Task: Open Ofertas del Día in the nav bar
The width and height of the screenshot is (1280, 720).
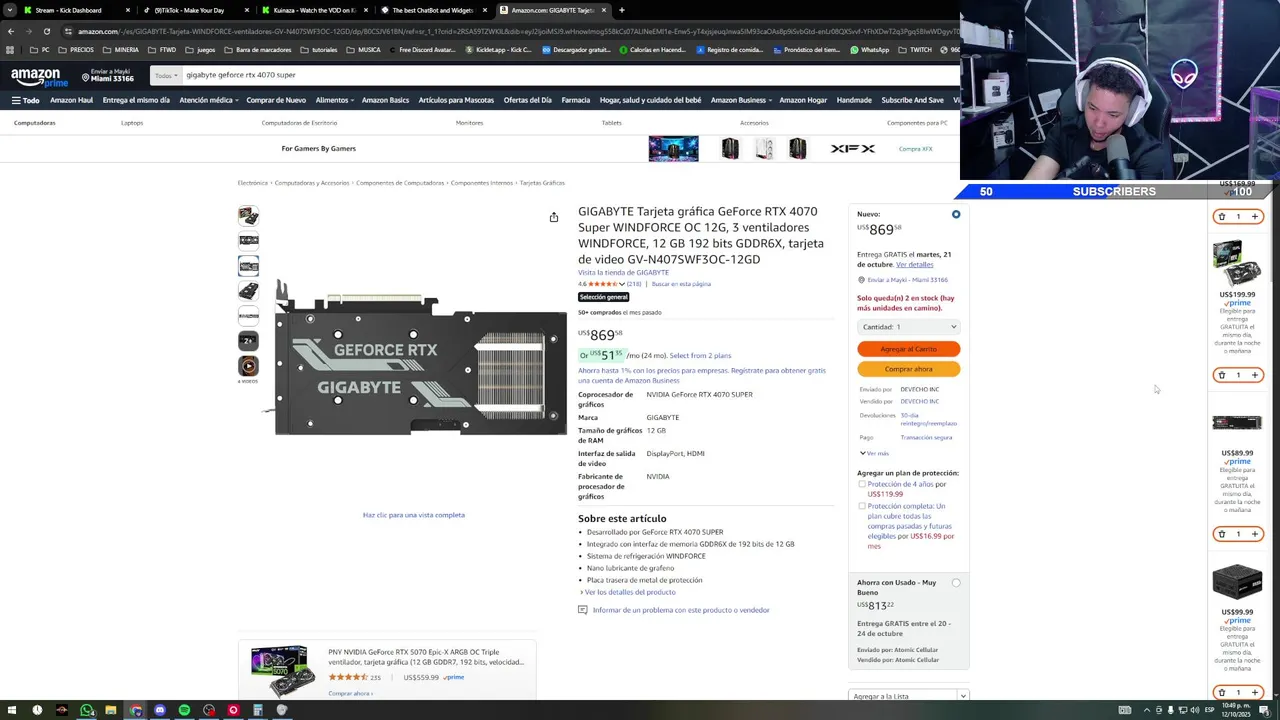Action: point(527,100)
